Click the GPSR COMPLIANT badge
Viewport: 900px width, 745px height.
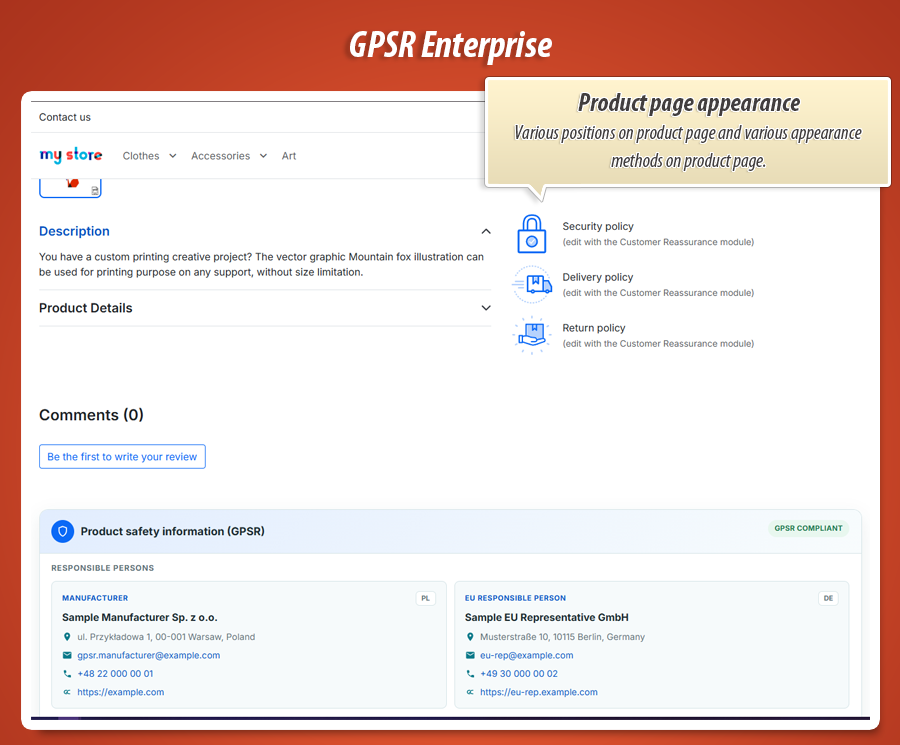808,528
